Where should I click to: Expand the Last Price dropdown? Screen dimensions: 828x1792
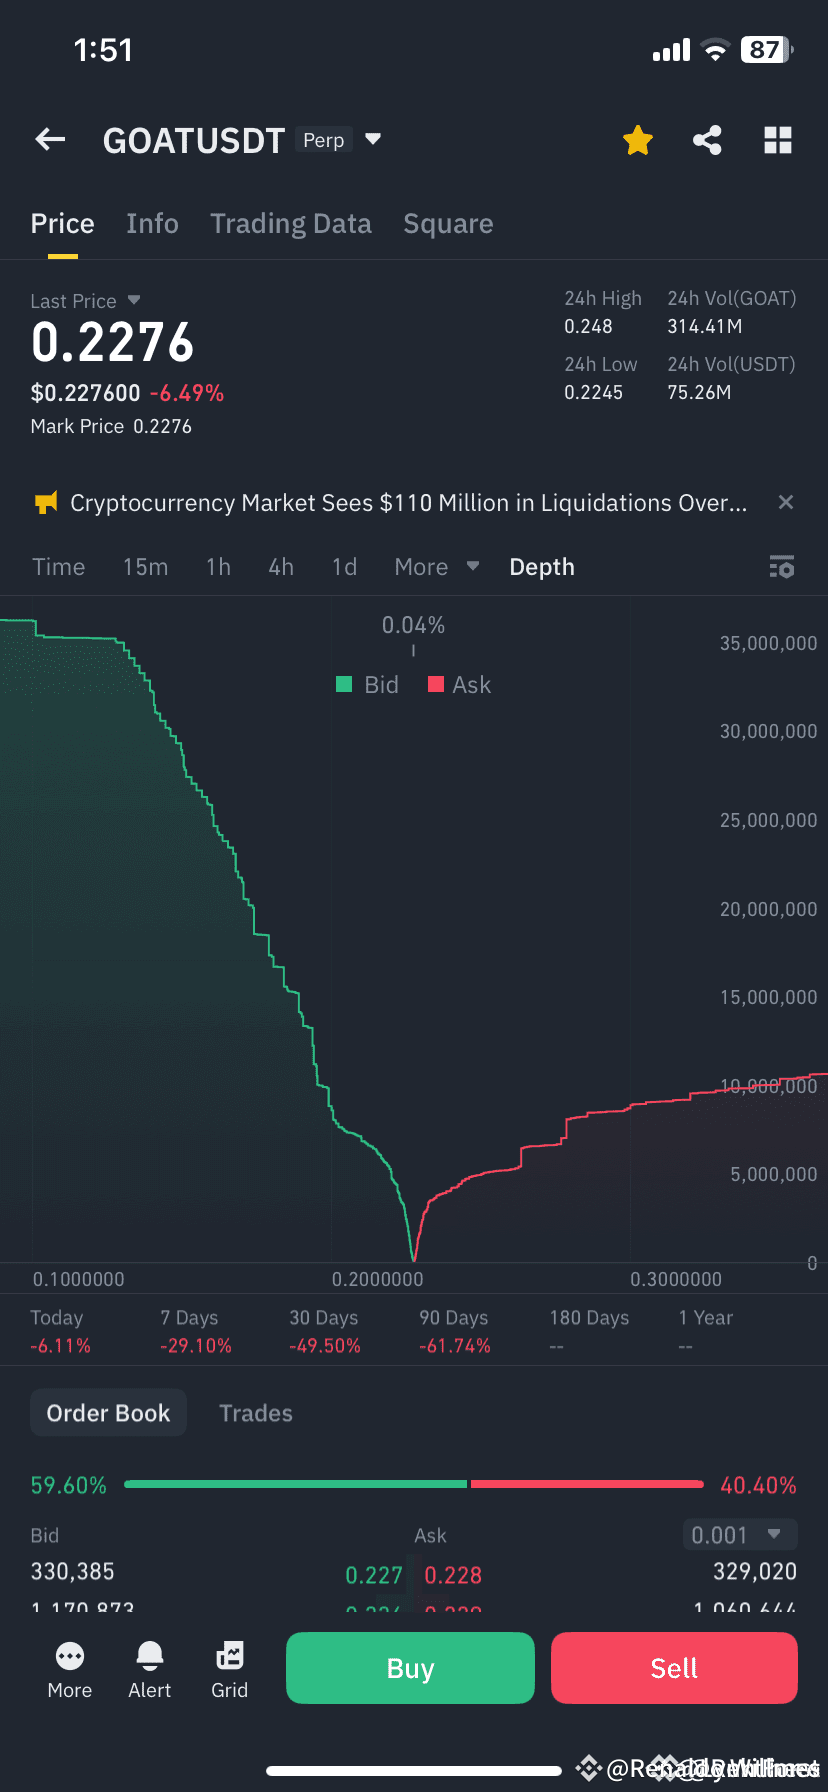tap(134, 300)
